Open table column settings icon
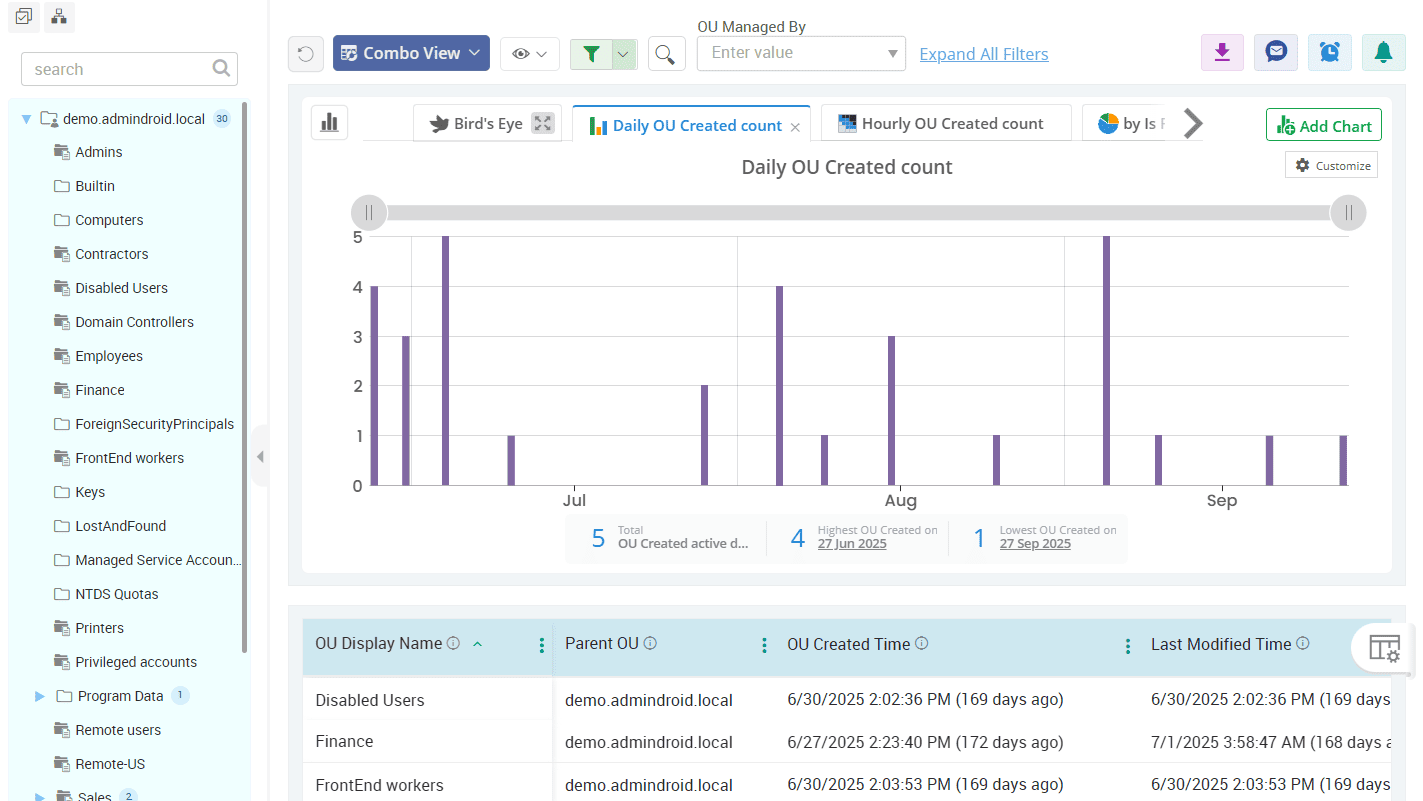Image resolution: width=1423 pixels, height=801 pixels. pyautogui.click(x=1384, y=648)
